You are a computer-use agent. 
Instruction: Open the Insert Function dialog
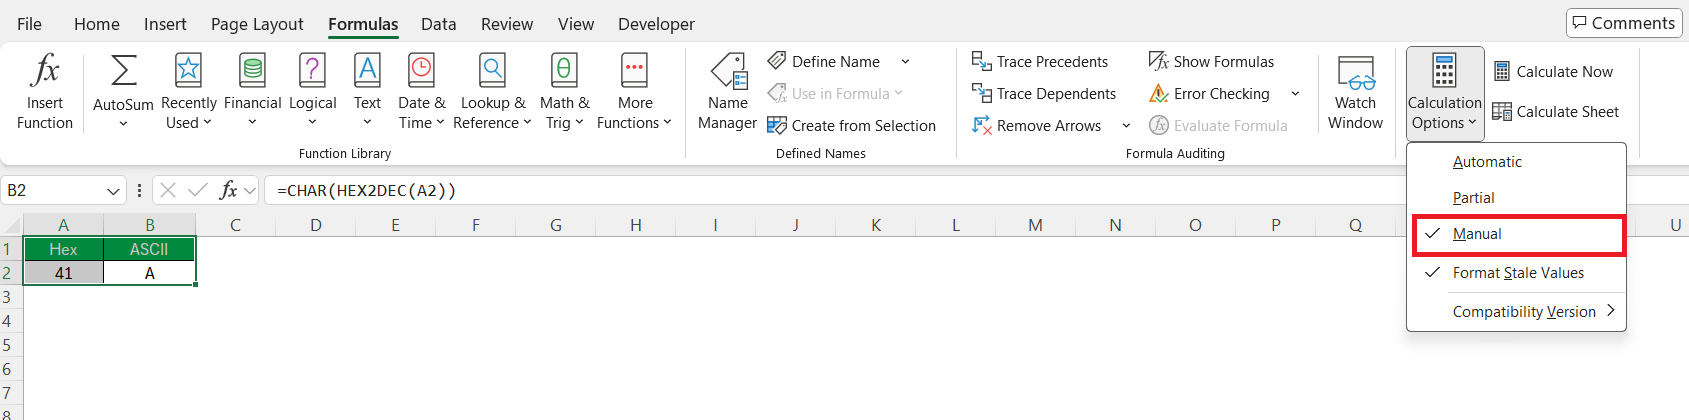(45, 91)
